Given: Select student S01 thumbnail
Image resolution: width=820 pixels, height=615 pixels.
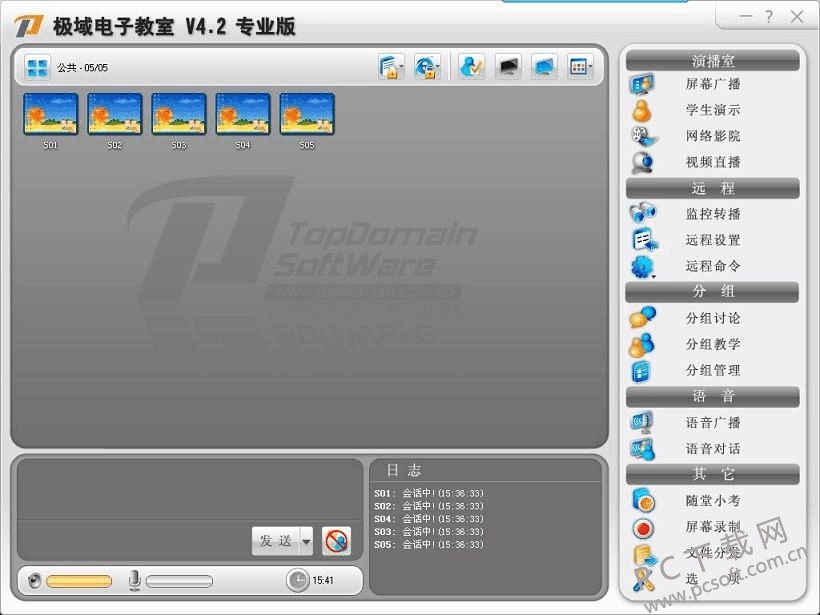Looking at the screenshot, I should 51,115.
